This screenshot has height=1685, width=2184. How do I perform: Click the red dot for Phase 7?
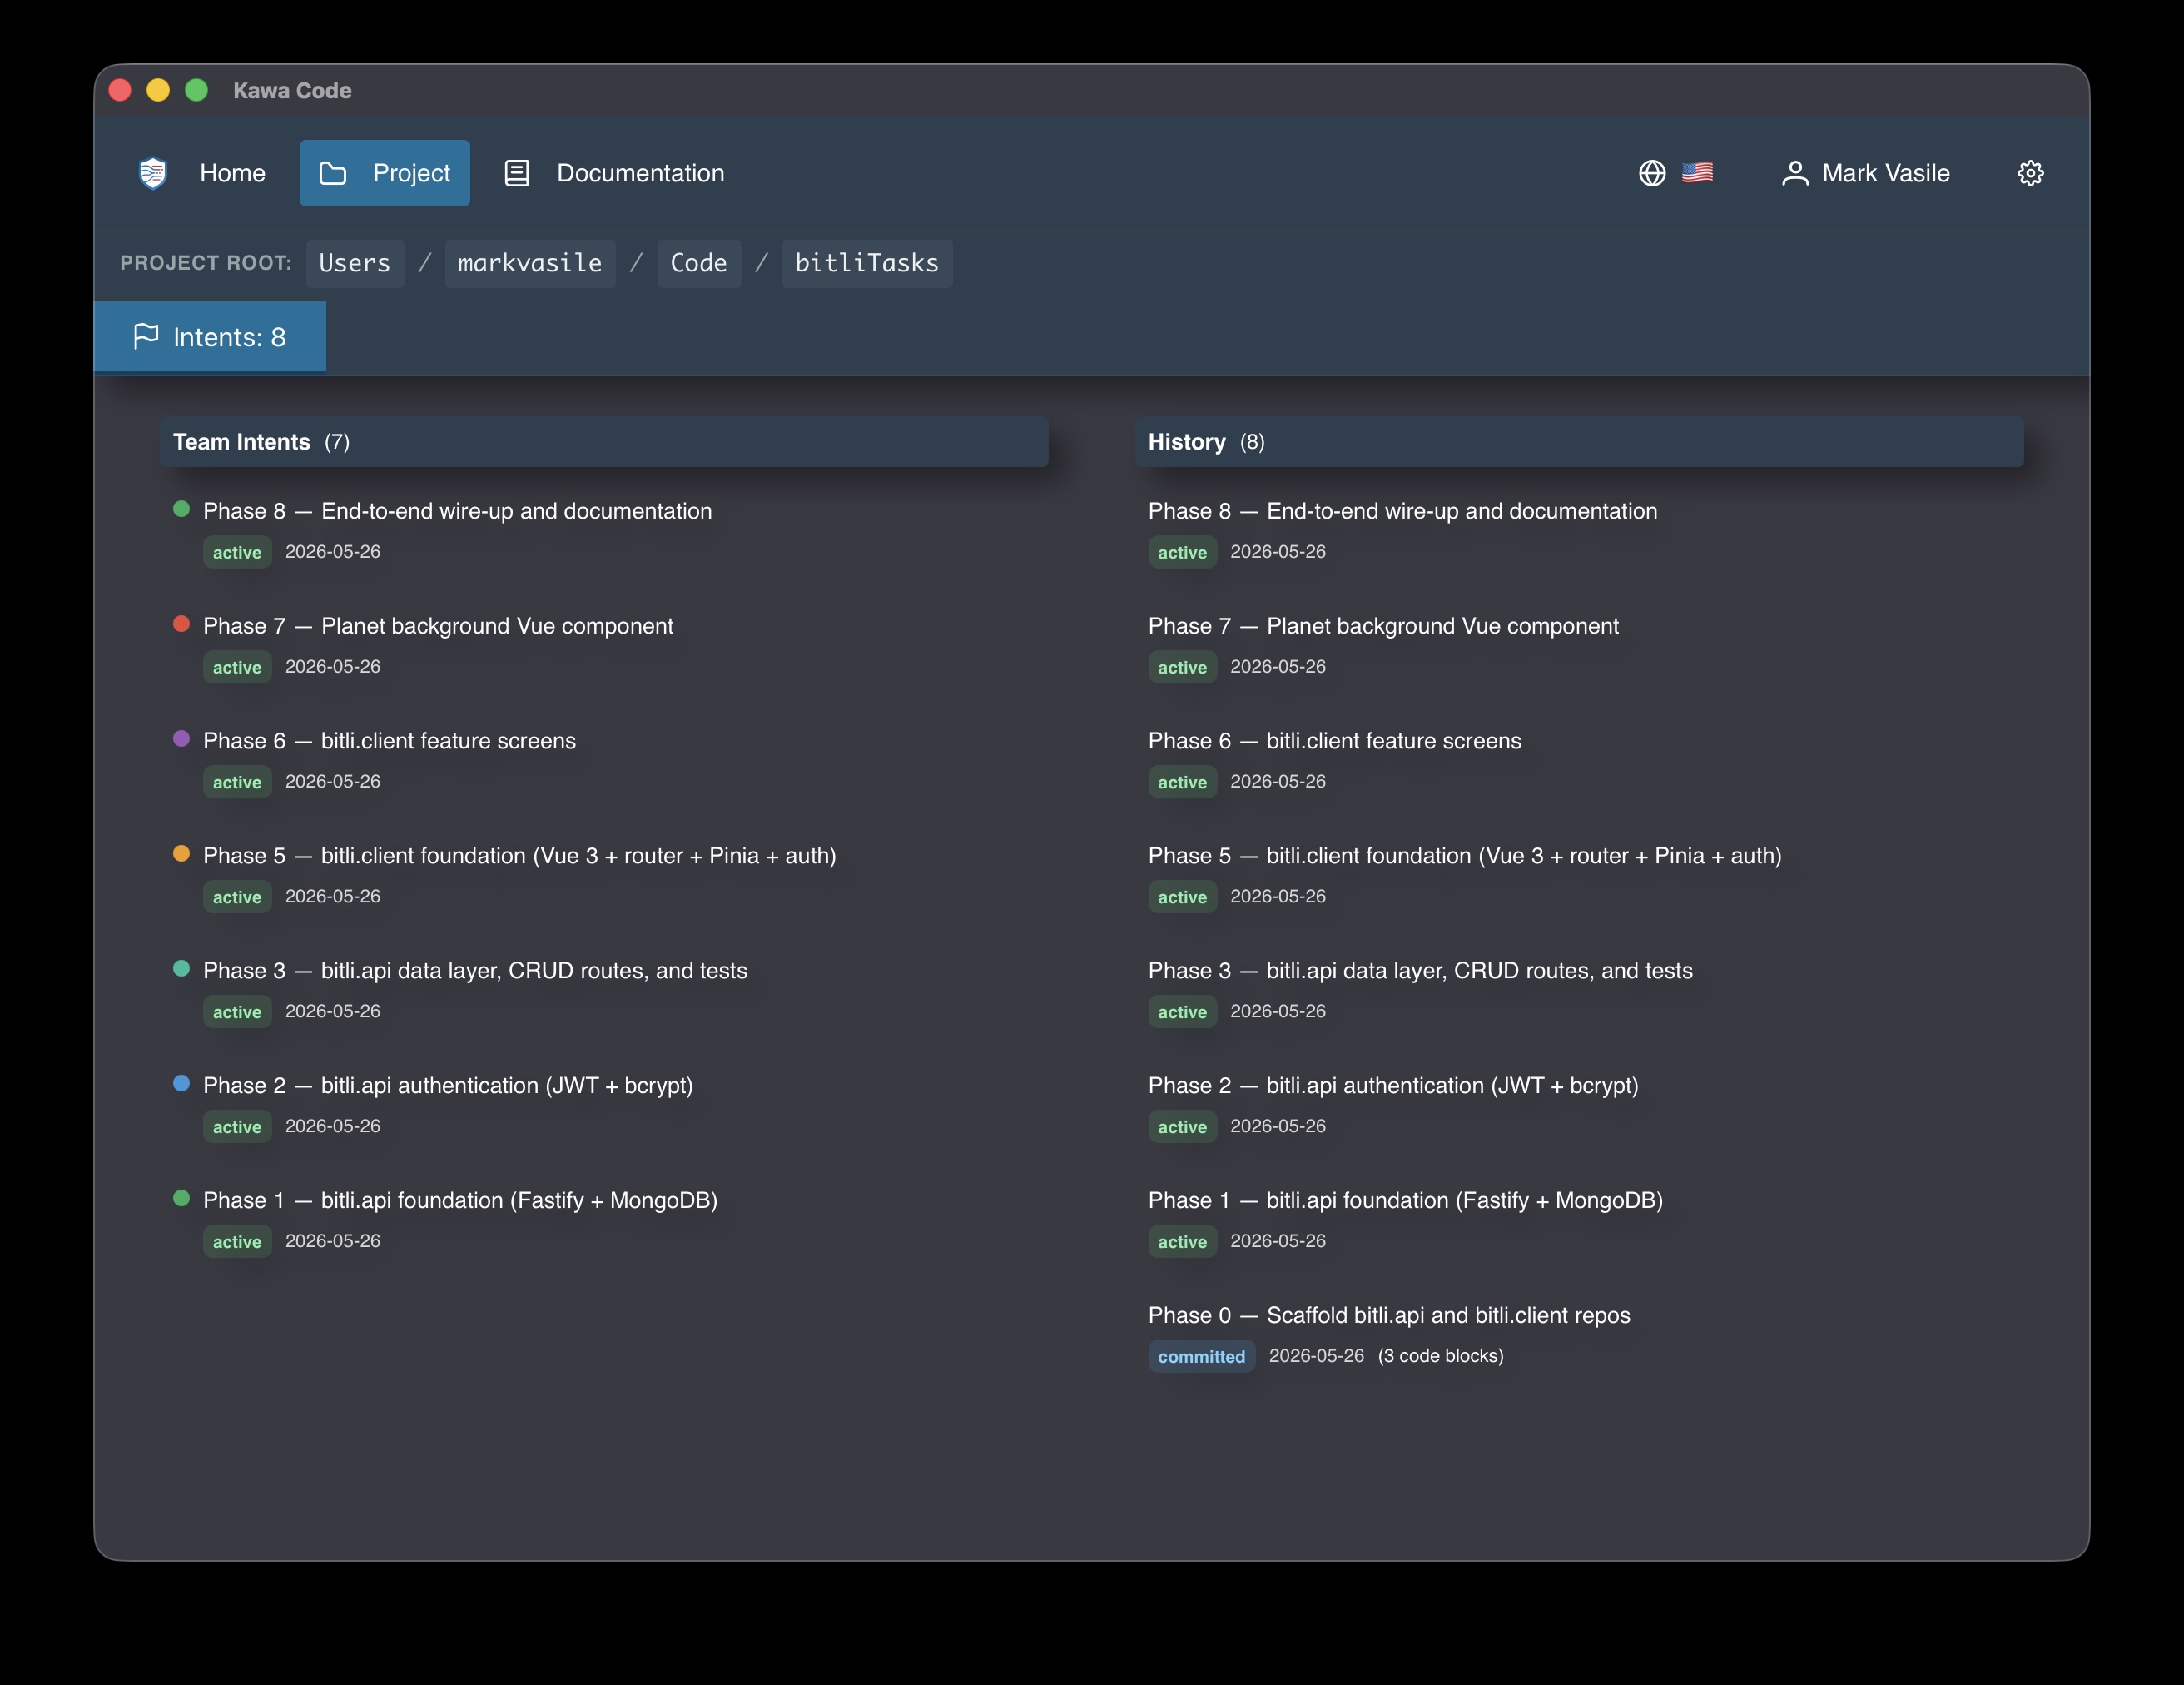pyautogui.click(x=181, y=624)
